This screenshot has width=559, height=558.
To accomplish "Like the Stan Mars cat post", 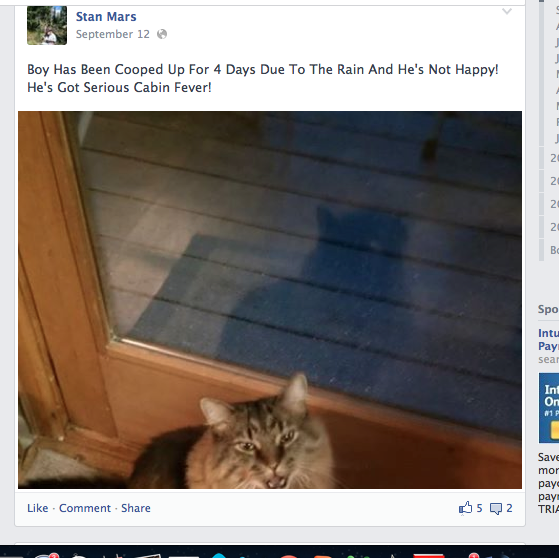I will pyautogui.click(x=37, y=508).
